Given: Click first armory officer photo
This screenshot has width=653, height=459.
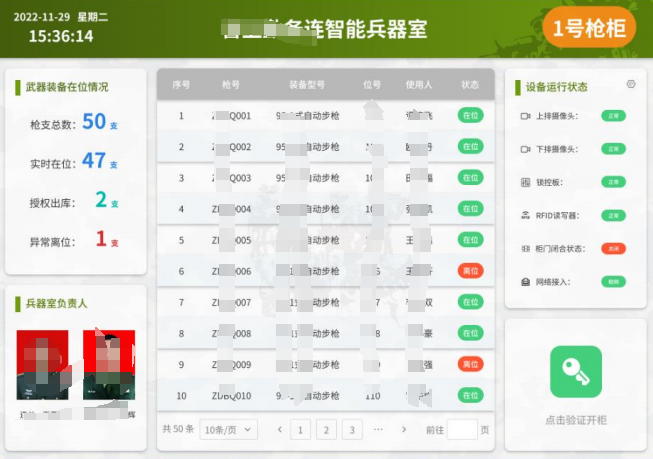Looking at the screenshot, I should pyautogui.click(x=42, y=365).
